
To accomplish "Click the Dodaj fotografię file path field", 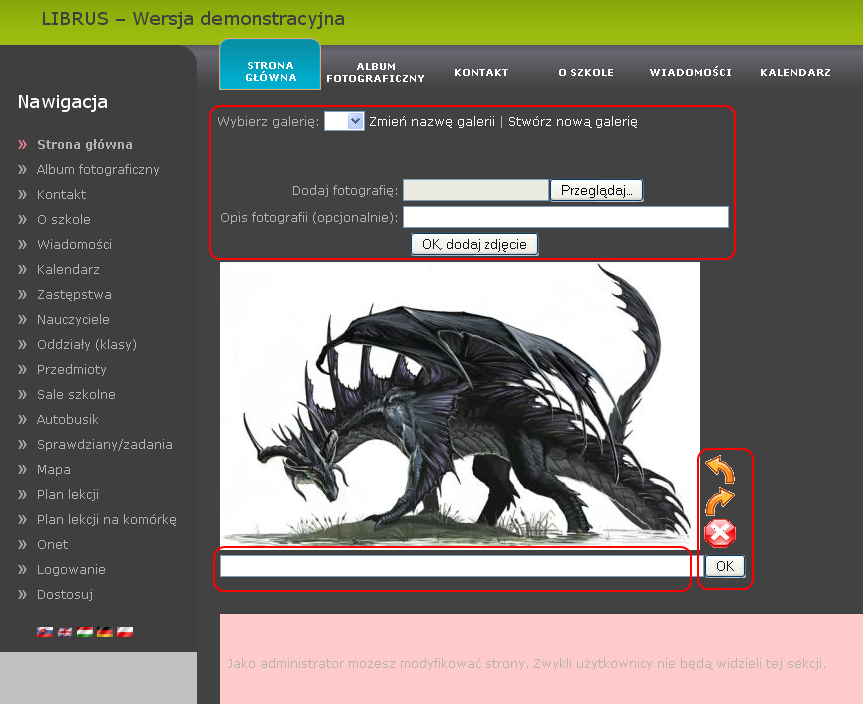I will pyautogui.click(x=476, y=190).
